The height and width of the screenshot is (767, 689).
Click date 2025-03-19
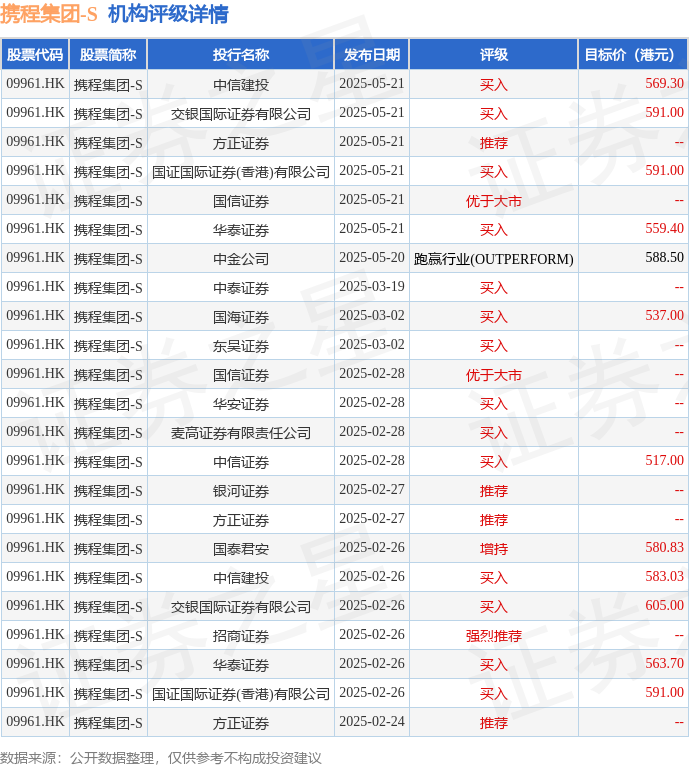pyautogui.click(x=372, y=287)
